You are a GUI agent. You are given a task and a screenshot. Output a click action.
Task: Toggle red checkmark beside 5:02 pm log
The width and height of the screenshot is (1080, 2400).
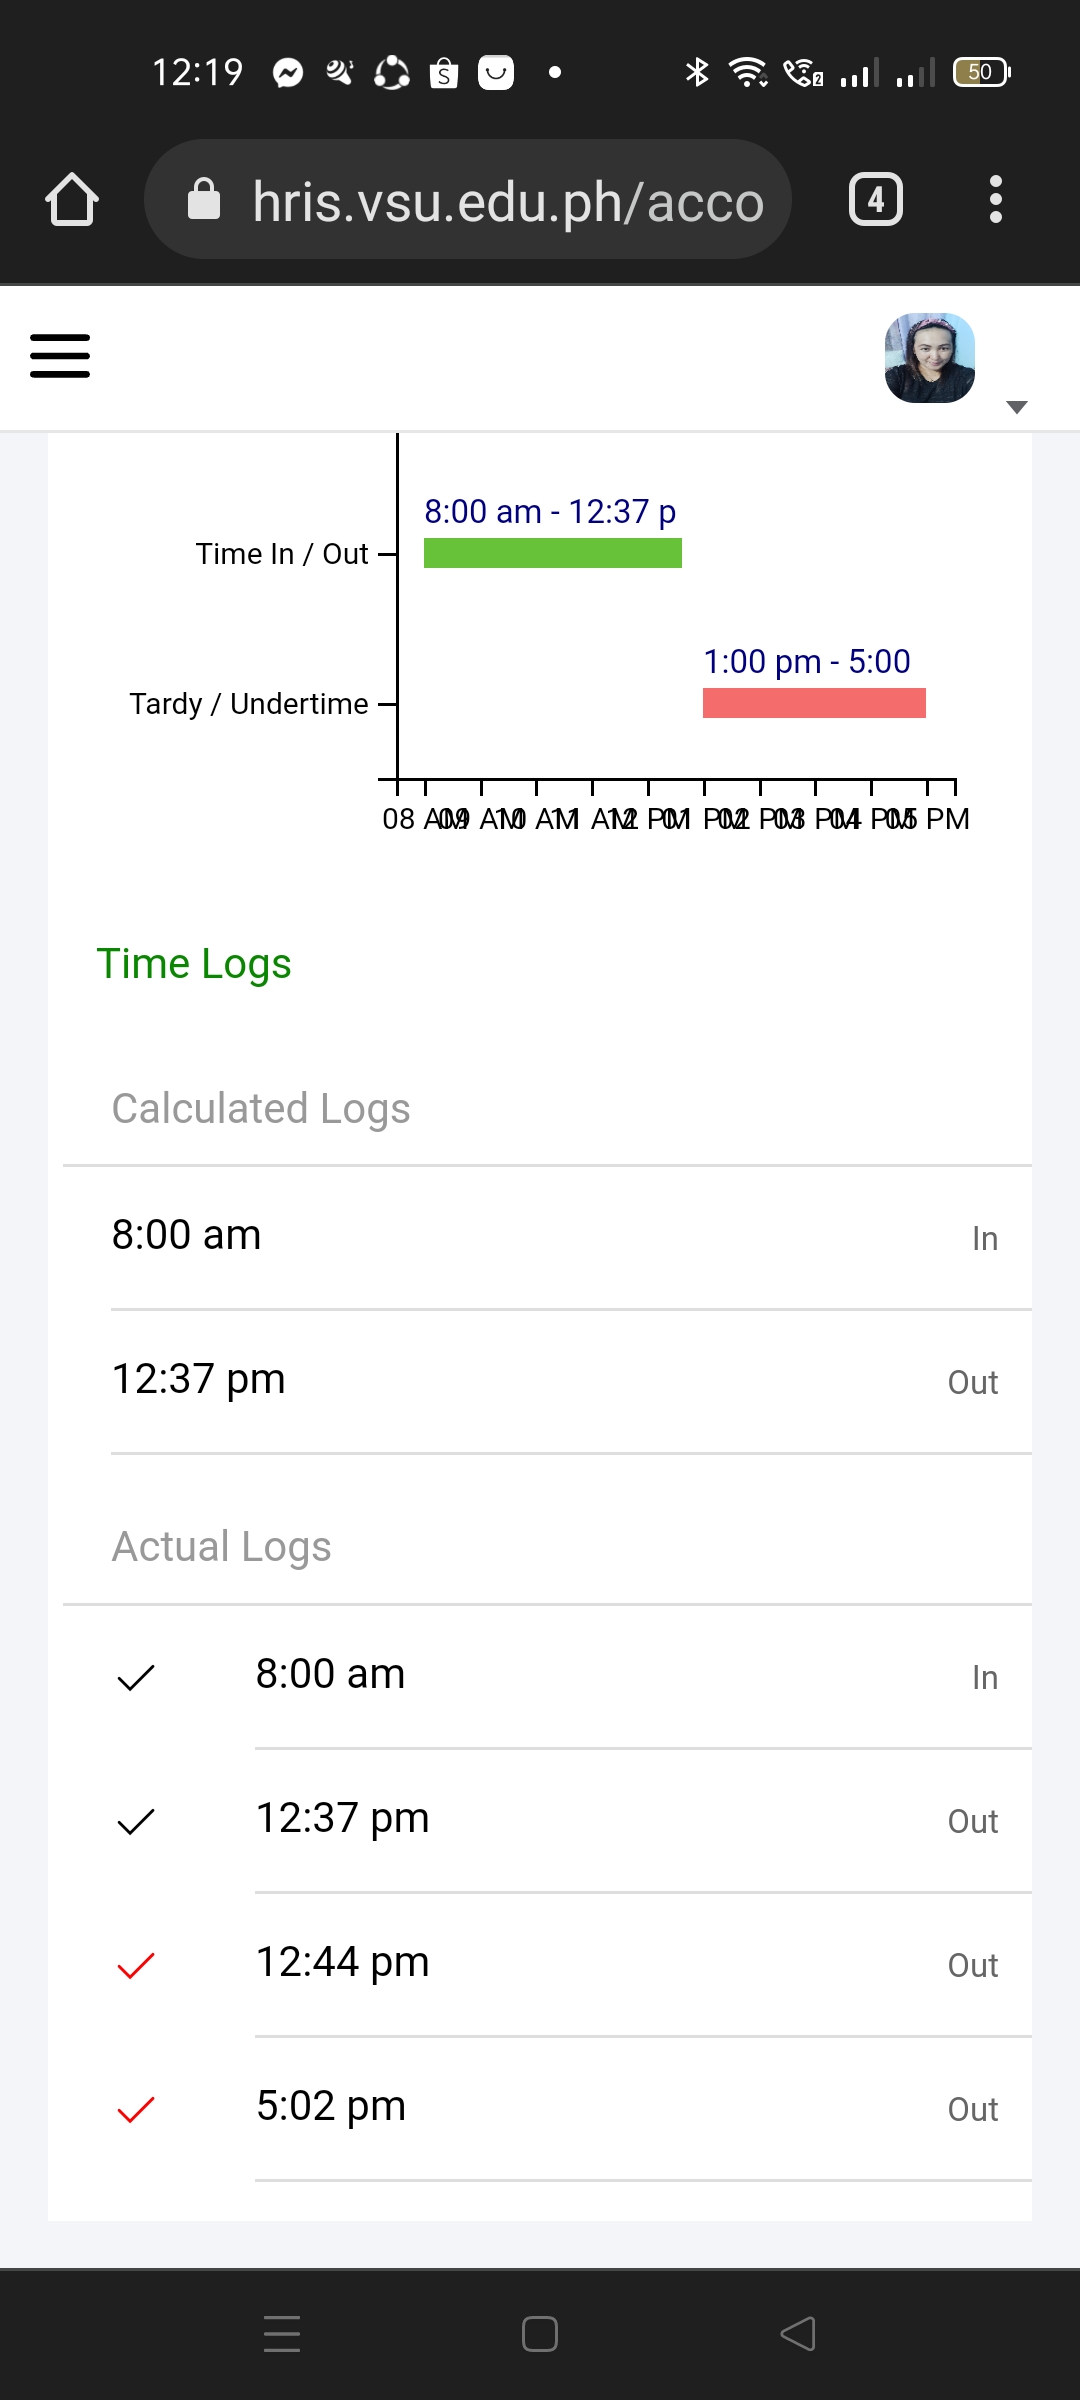[136, 2109]
